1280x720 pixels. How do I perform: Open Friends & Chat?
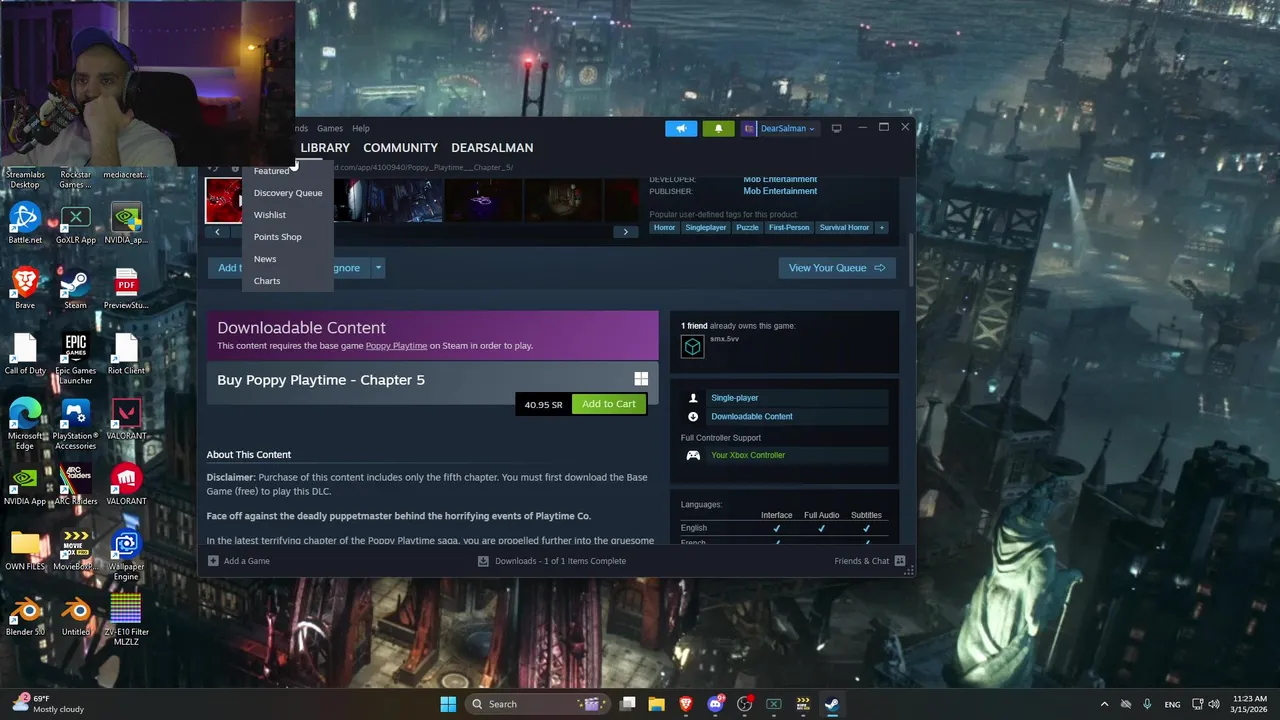pos(870,561)
